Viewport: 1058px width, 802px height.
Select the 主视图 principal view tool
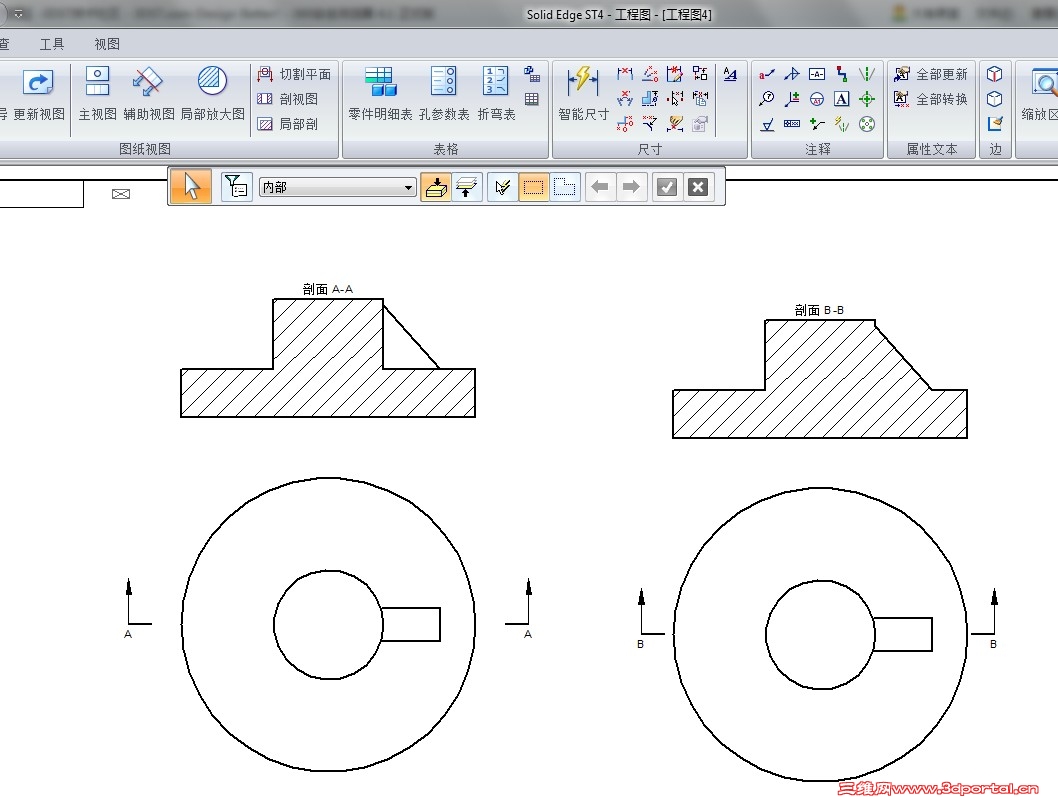click(x=97, y=94)
